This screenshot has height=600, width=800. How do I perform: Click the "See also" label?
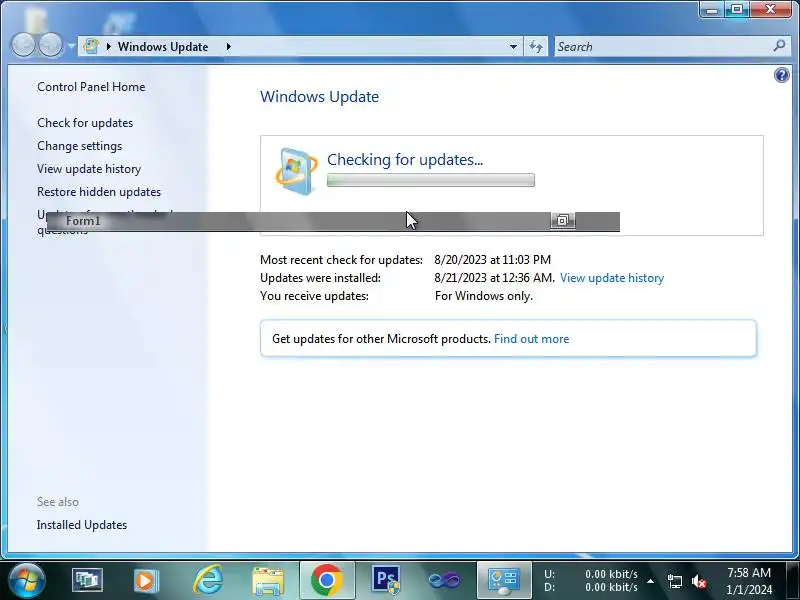pos(58,502)
